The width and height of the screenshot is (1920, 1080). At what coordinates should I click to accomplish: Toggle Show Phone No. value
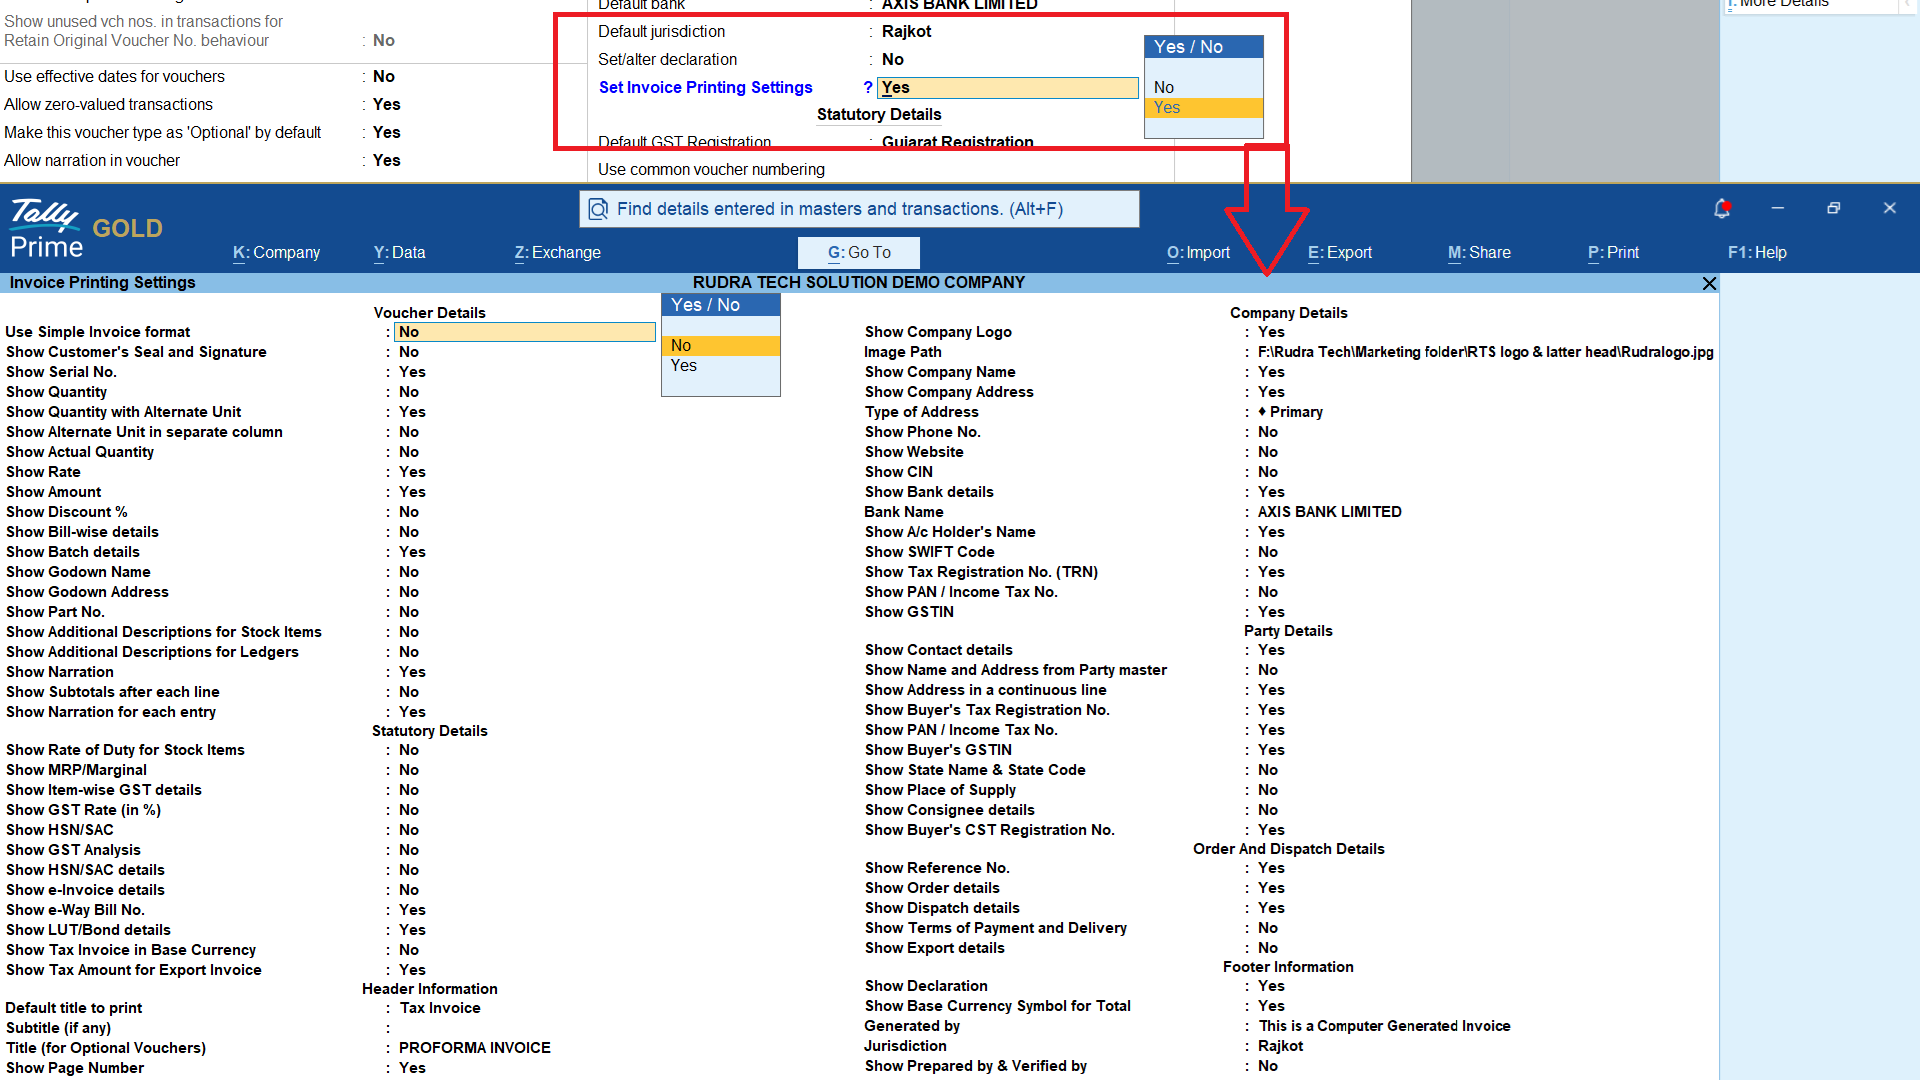tap(1267, 432)
